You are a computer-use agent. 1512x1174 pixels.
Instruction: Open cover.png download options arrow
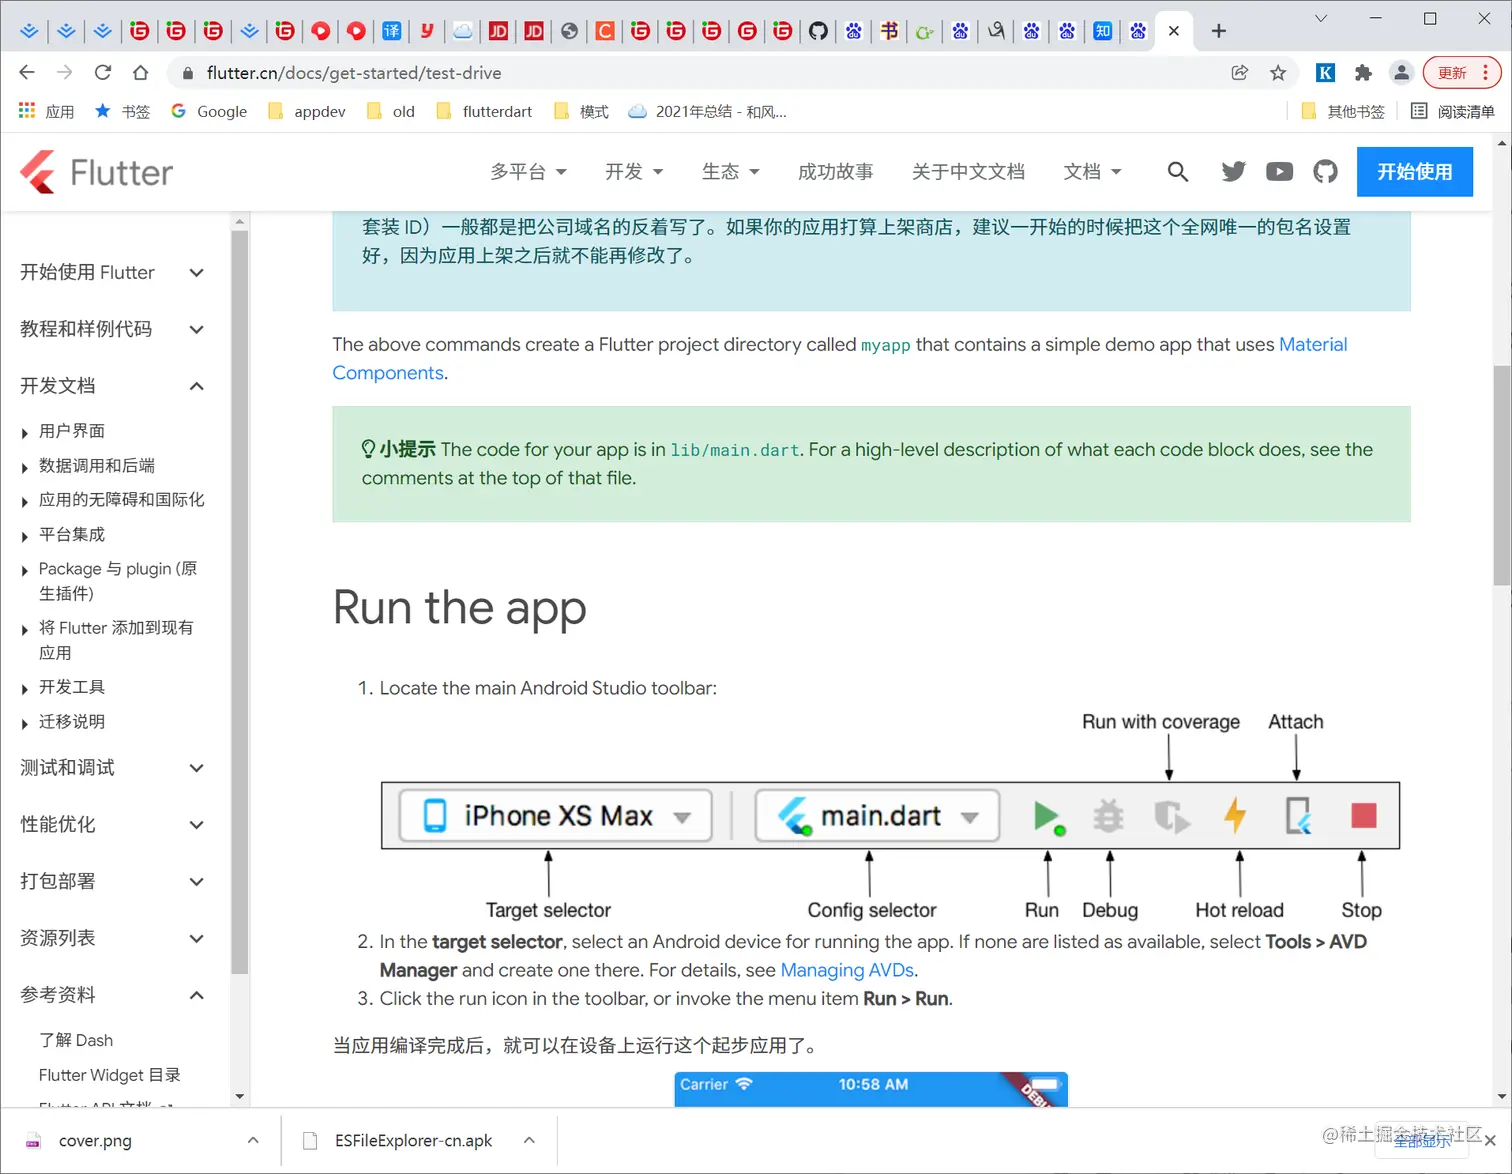pyautogui.click(x=253, y=1140)
